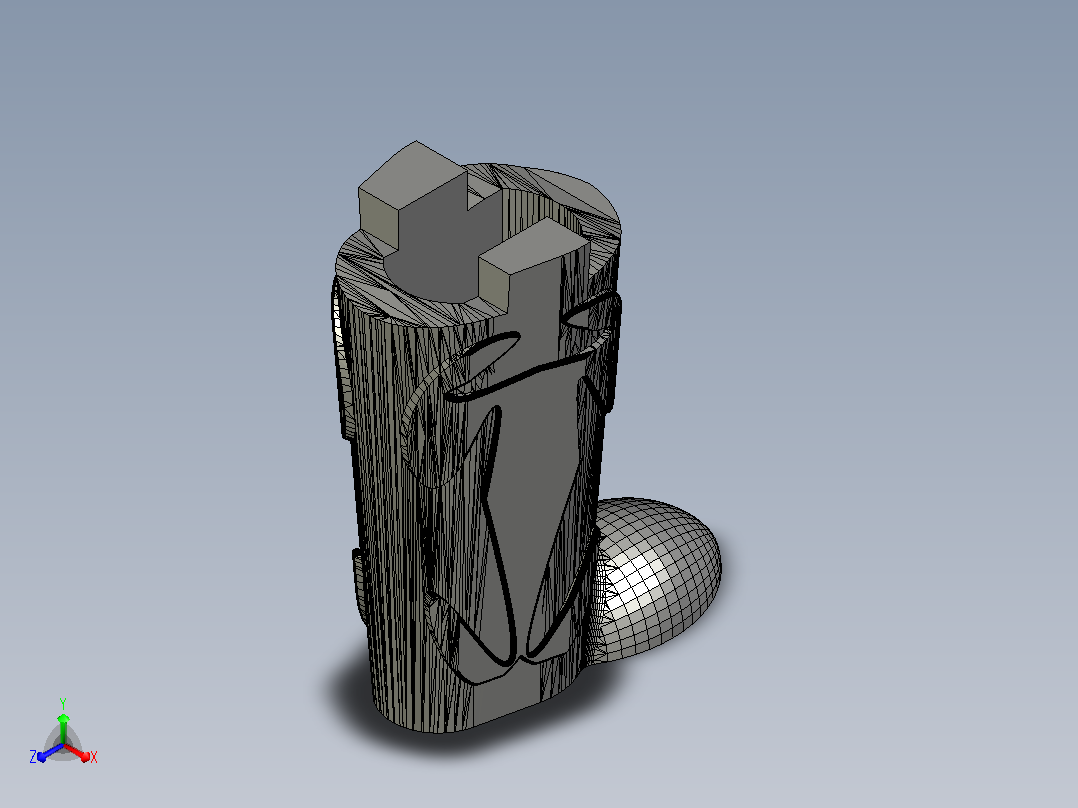Select the curved strap on the boot's upper left edge

338,358
